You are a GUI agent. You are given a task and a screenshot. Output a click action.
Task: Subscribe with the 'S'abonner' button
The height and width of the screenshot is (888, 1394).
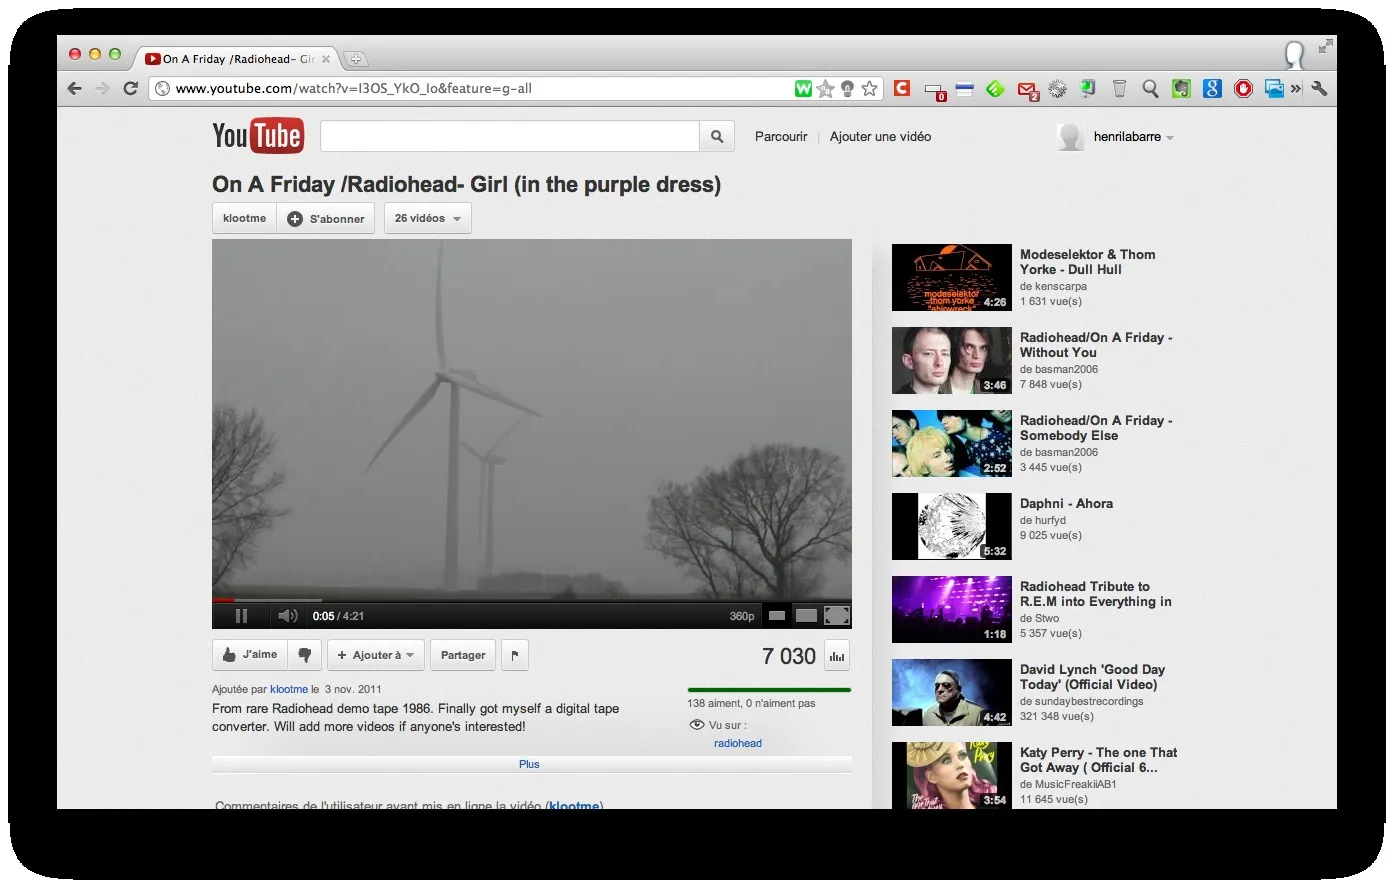click(x=326, y=218)
